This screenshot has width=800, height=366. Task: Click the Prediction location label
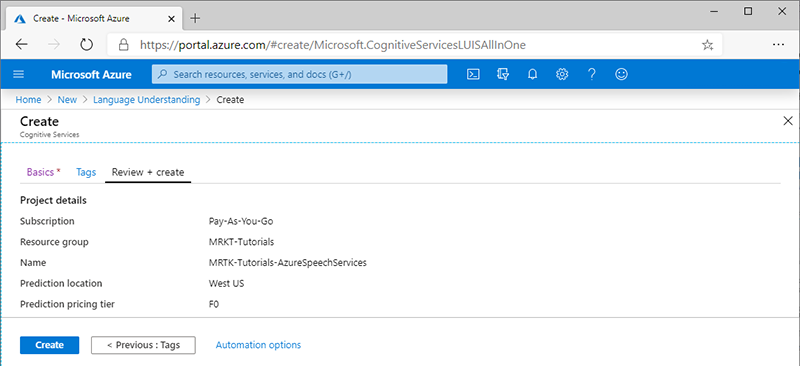61,283
